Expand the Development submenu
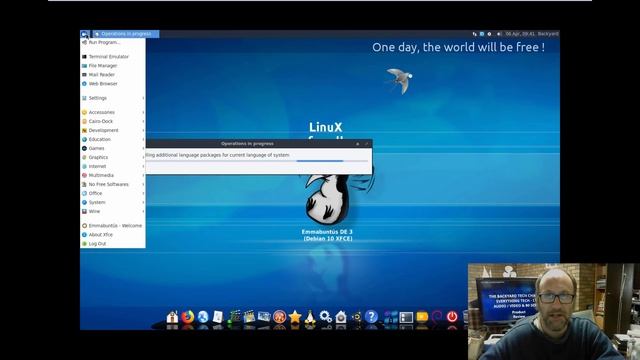Viewport: 640px width, 360px height. tap(113, 130)
